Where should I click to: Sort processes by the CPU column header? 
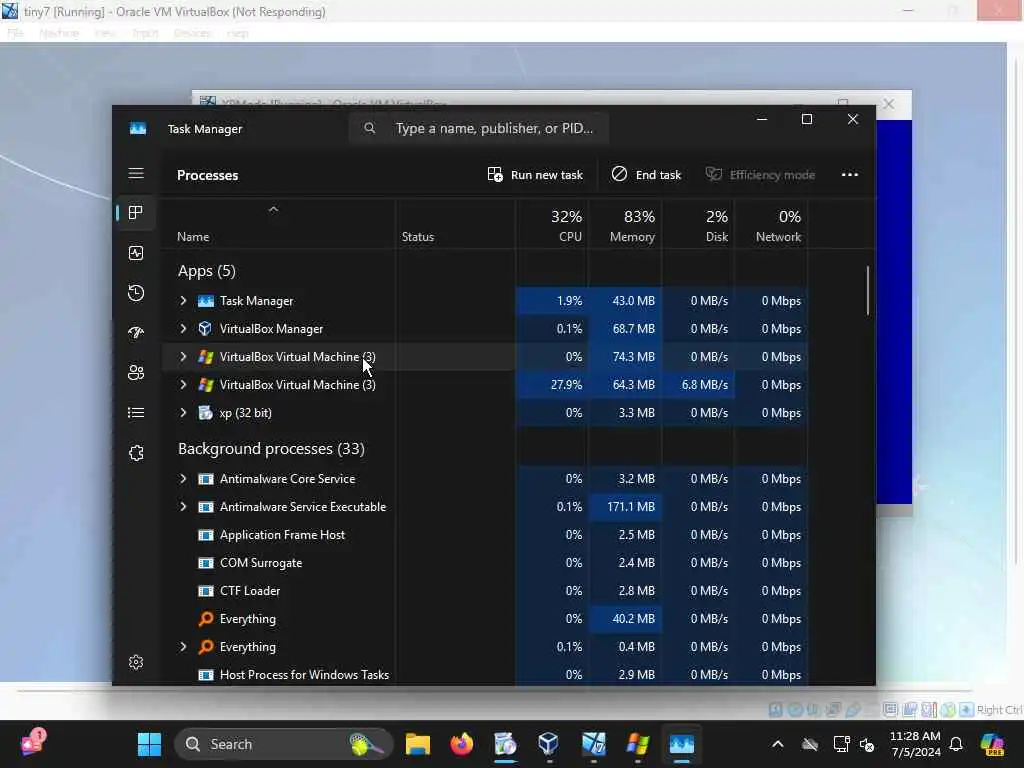552,225
